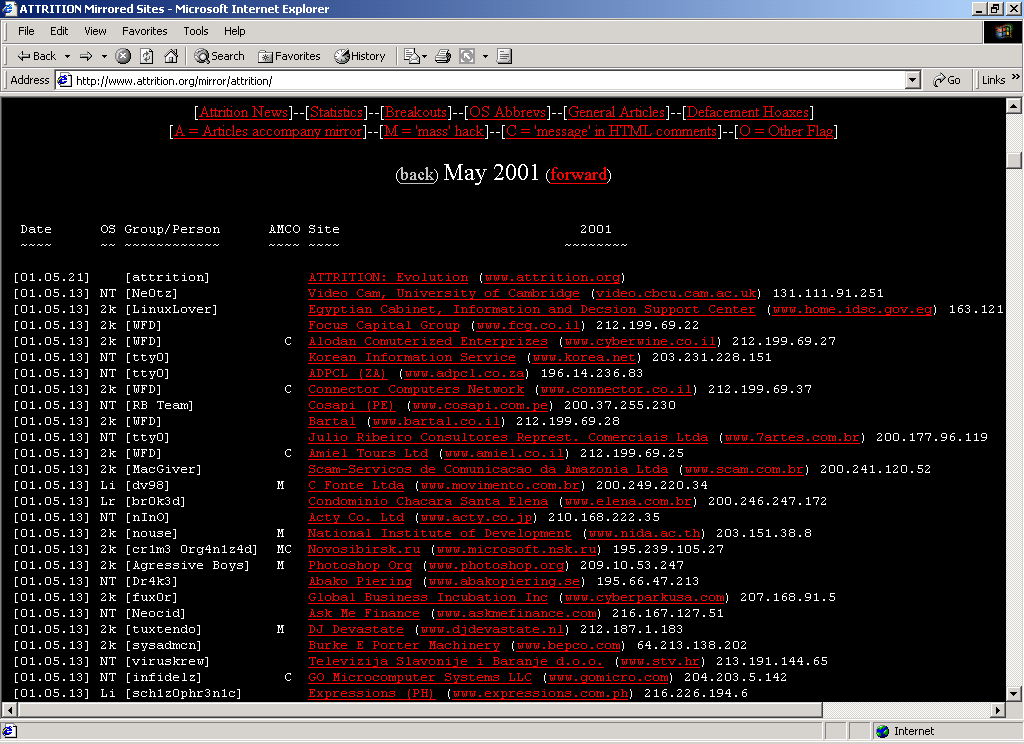The height and width of the screenshot is (744, 1024).
Task: Open the Defacement Hoaxes link
Action: pyautogui.click(x=748, y=112)
